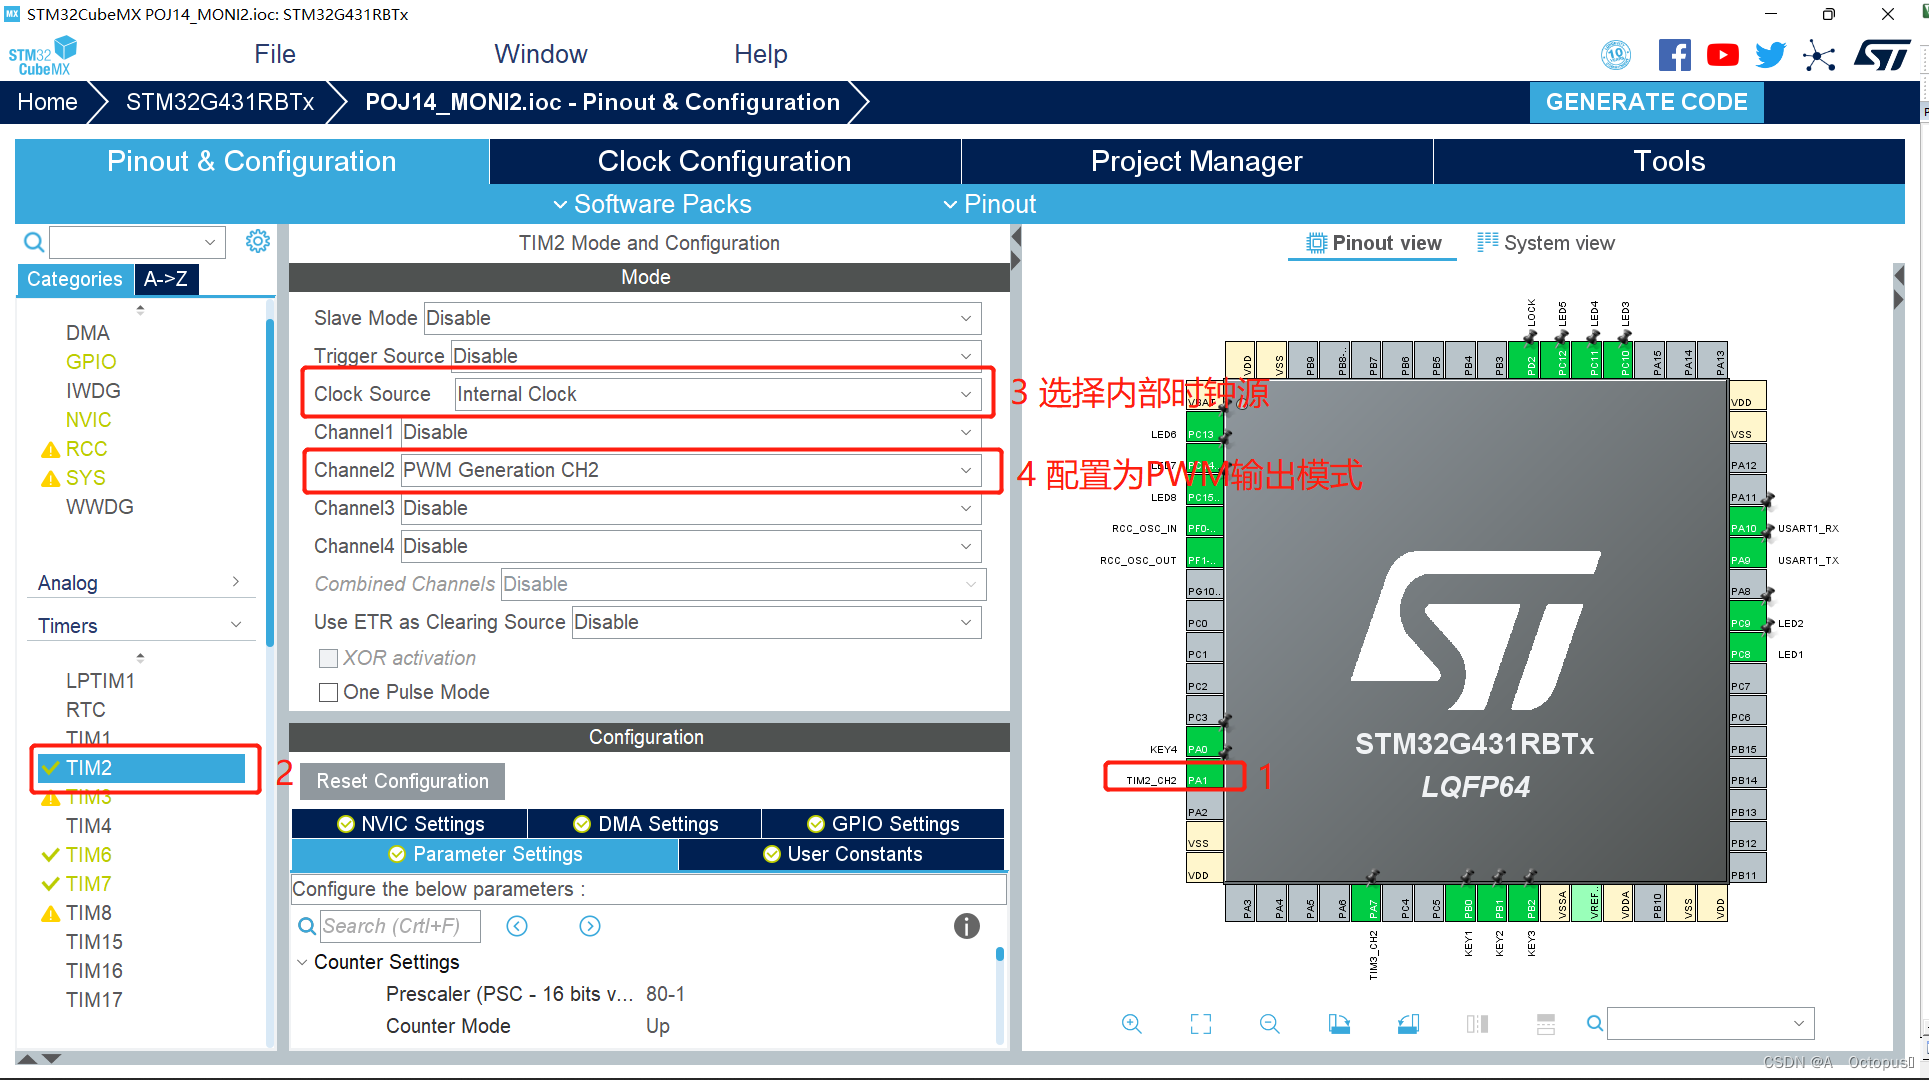1929x1080 pixels.
Task: Toggle the One Pulse Mode checkbox
Action: (x=326, y=692)
